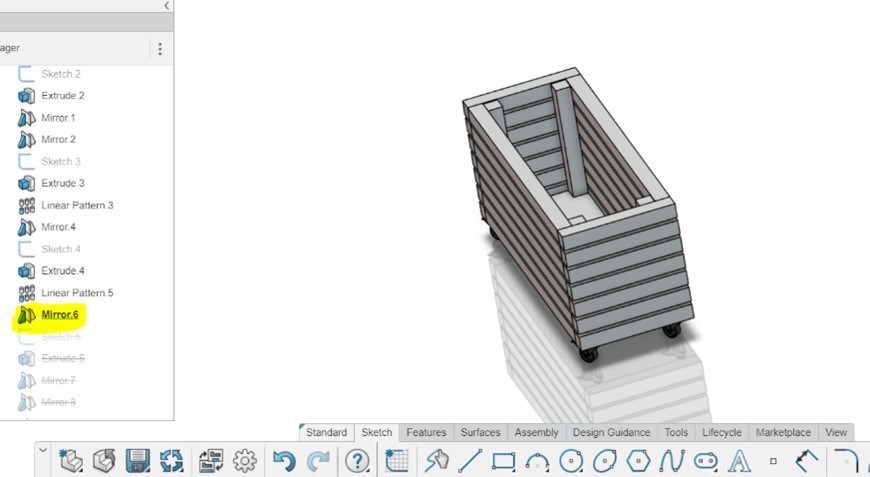This screenshot has width=870, height=477.
Task: Collapse the side panel with the chevron
Action: click(166, 6)
